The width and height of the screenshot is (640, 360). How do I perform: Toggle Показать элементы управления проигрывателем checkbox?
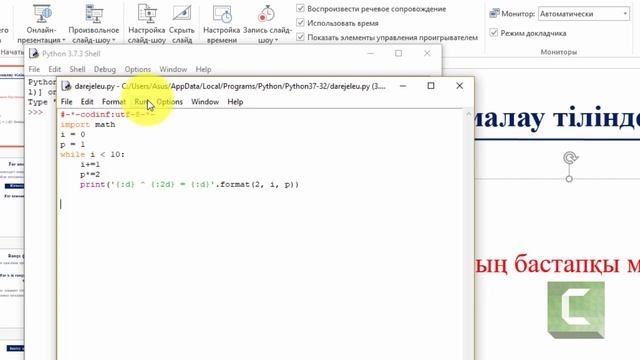pos(300,37)
